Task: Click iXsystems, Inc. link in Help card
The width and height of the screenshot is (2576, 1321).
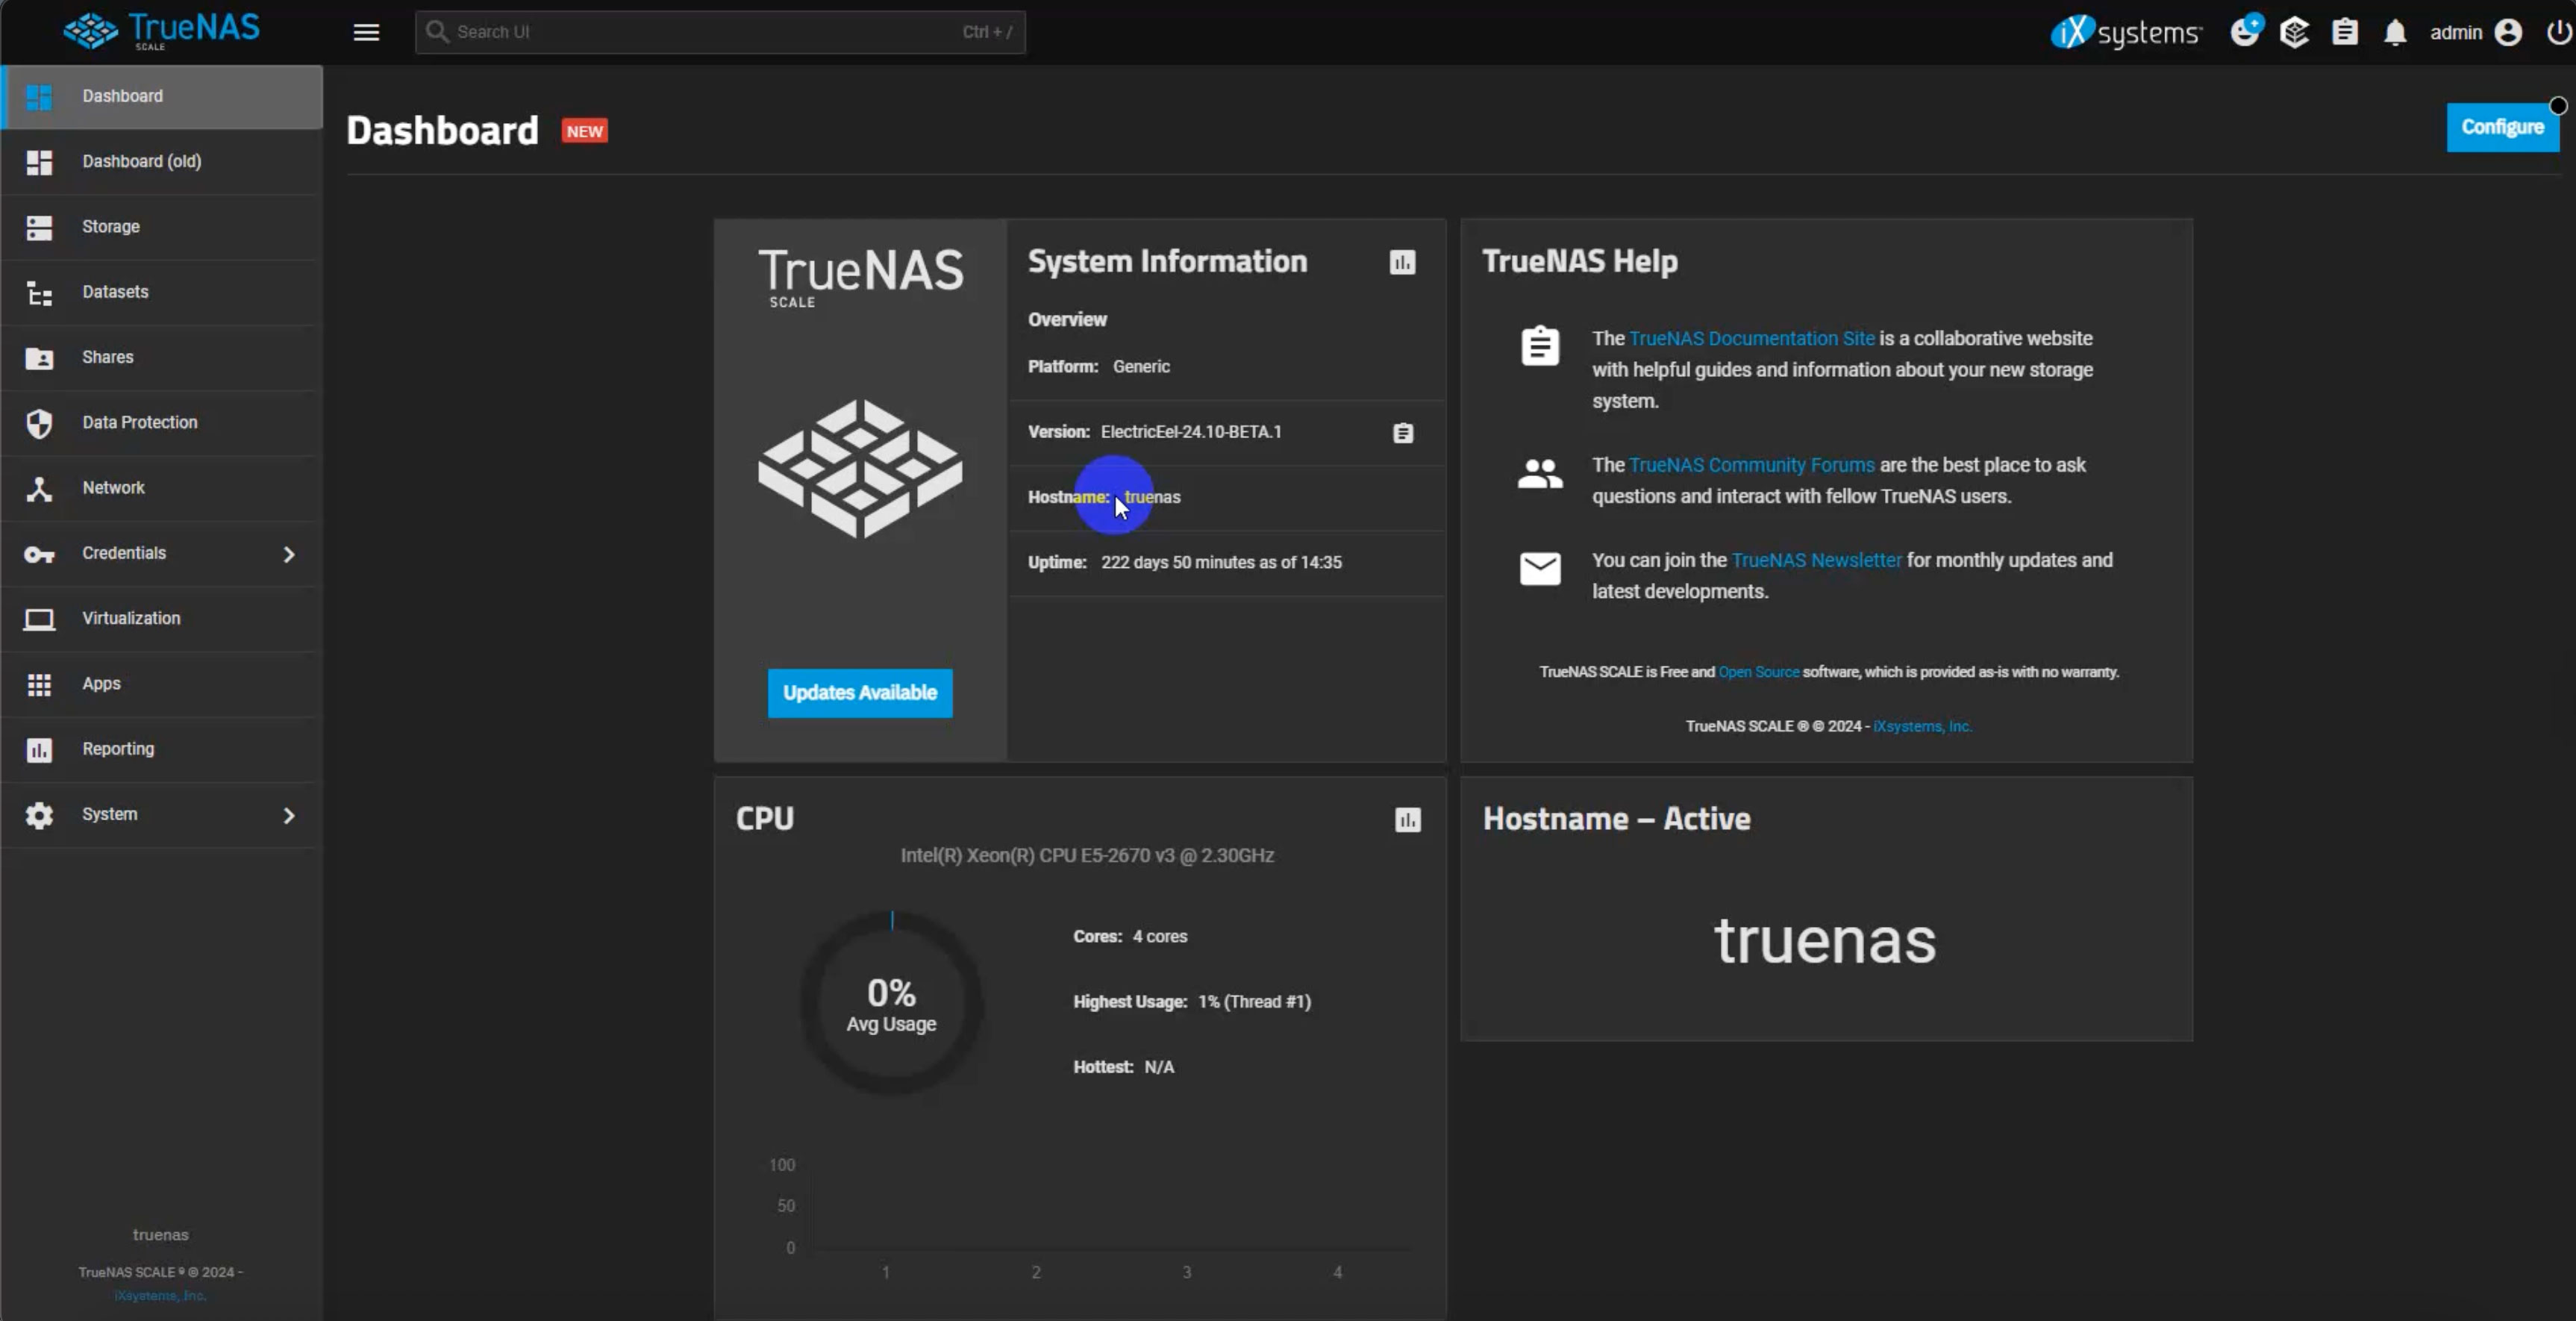Action: (1922, 726)
